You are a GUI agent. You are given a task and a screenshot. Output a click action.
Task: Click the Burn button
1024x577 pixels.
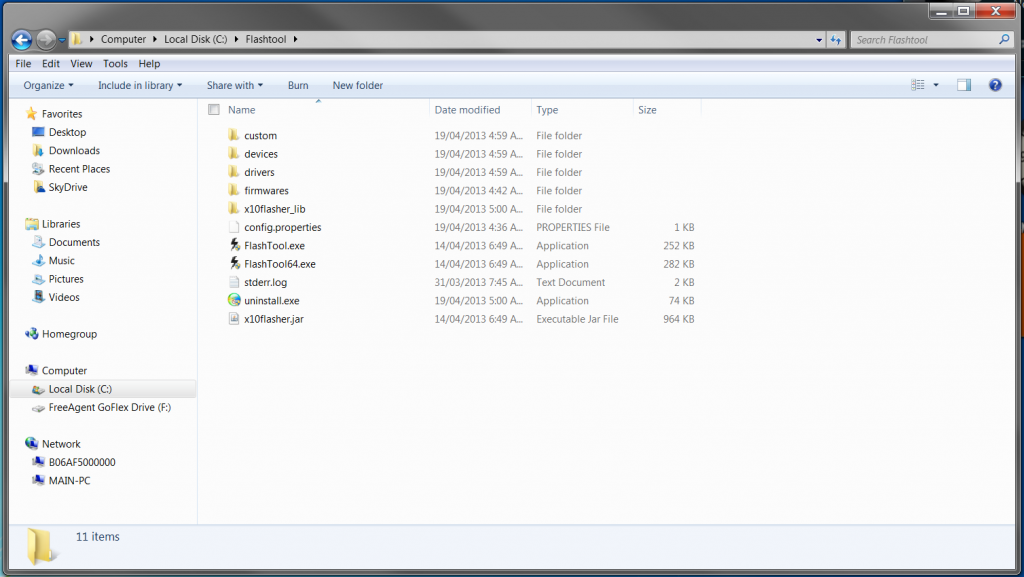pos(298,85)
